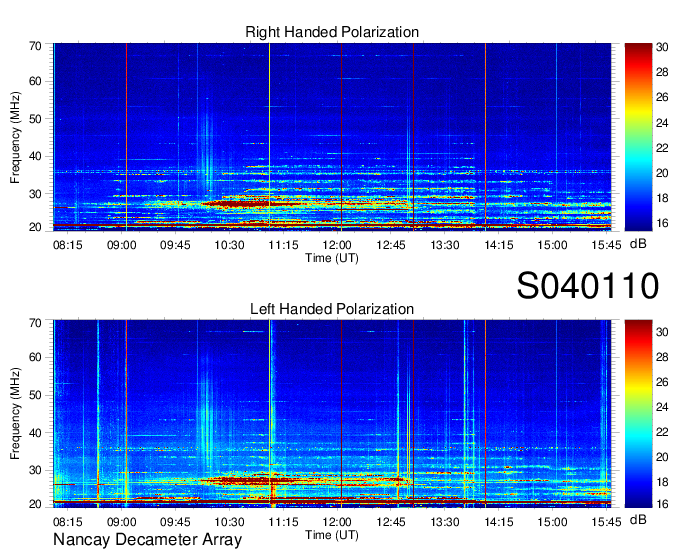Click the 14:15 tick under Left Handed plot
The height and width of the screenshot is (552, 680).
[499, 522]
